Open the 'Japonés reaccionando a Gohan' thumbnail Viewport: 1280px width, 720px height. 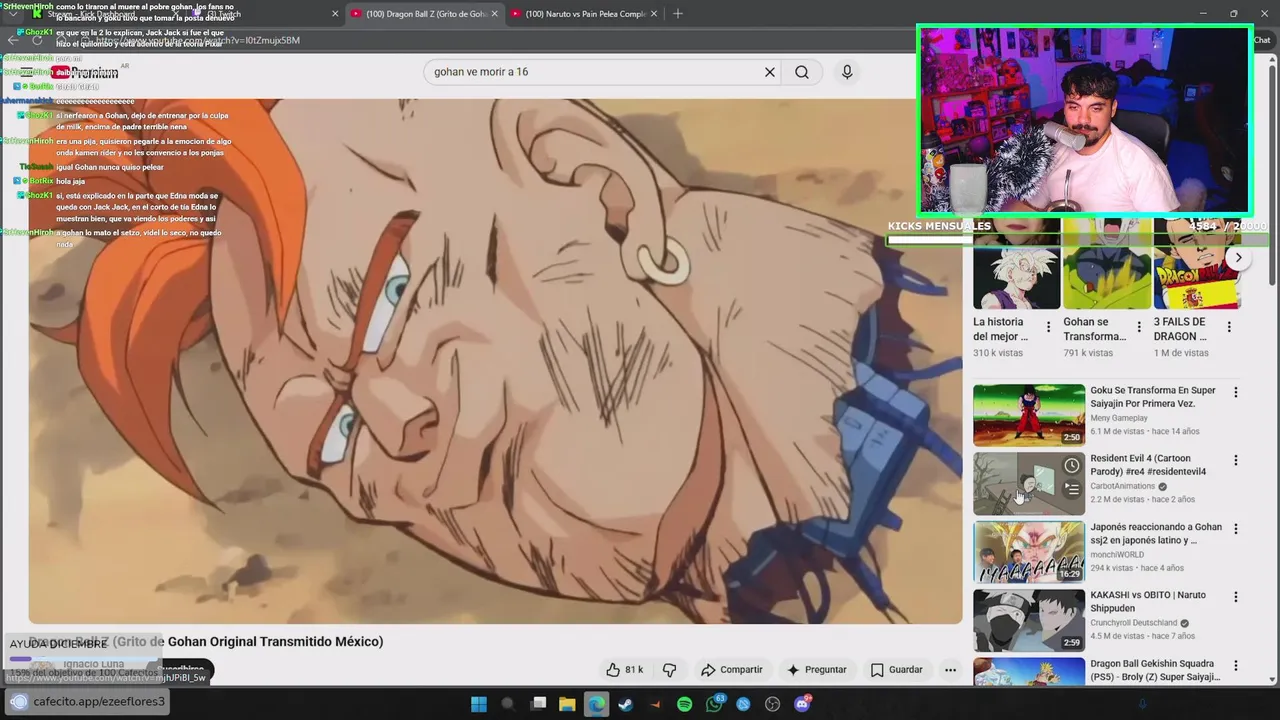point(1029,552)
